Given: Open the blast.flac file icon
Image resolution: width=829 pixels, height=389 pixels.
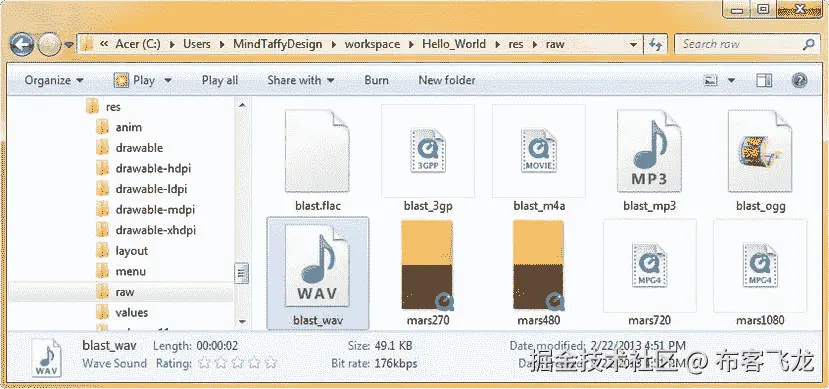Looking at the screenshot, I should (x=317, y=151).
